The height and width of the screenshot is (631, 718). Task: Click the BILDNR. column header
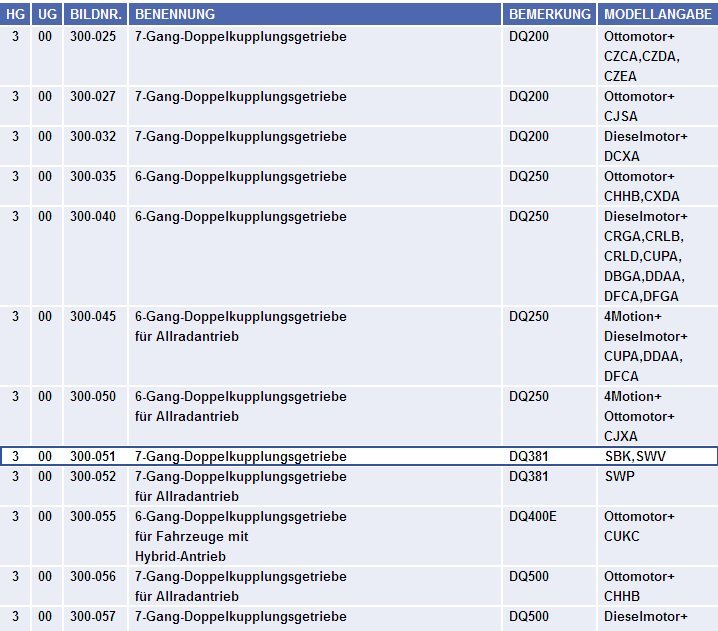(x=95, y=15)
